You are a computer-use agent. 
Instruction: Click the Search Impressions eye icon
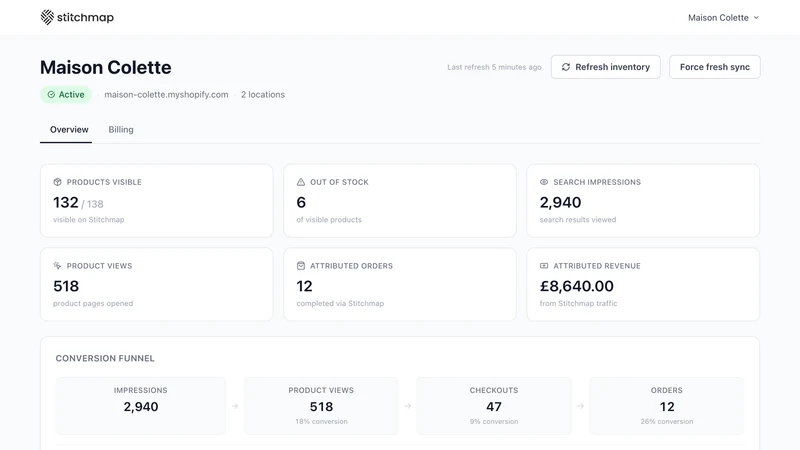544,182
